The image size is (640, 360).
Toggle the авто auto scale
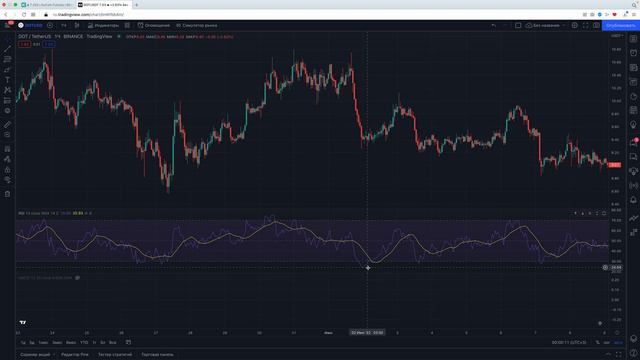(x=618, y=342)
